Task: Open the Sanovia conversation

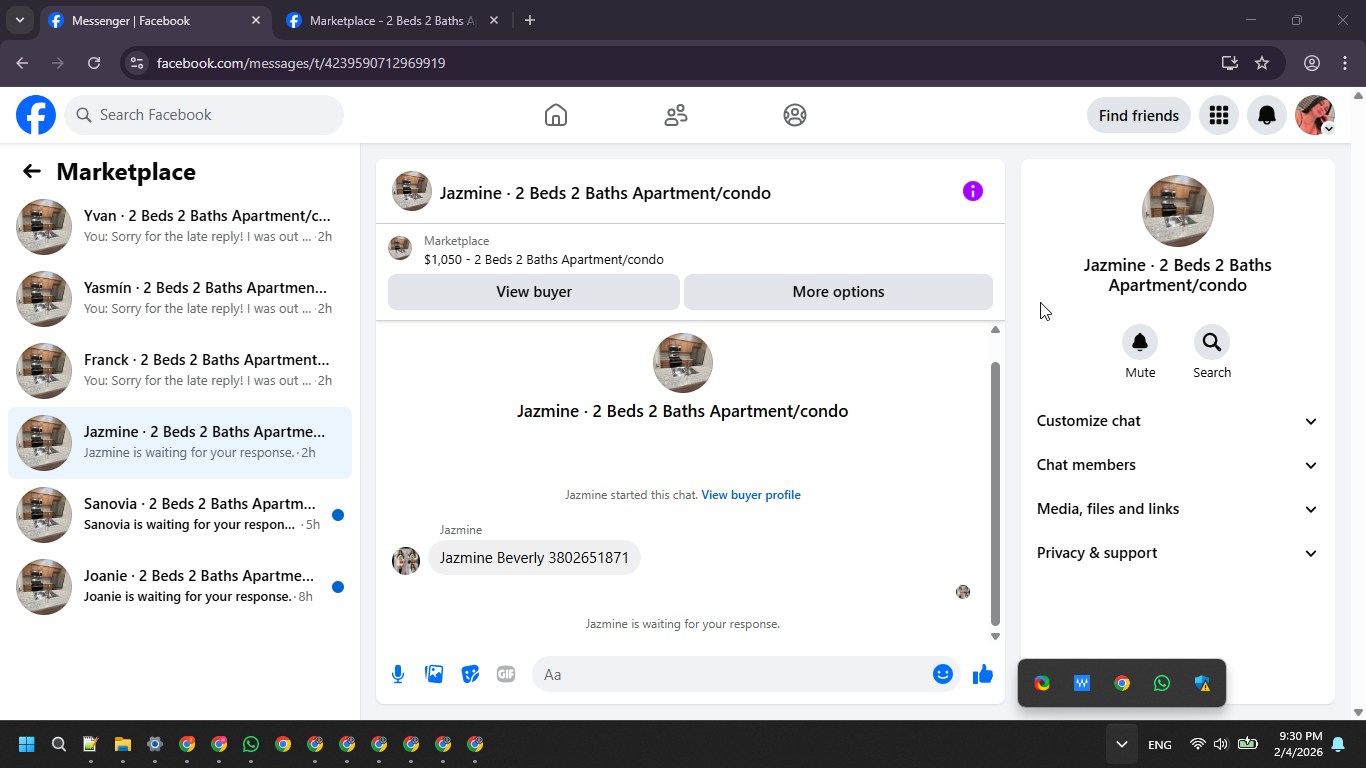Action: point(180,515)
